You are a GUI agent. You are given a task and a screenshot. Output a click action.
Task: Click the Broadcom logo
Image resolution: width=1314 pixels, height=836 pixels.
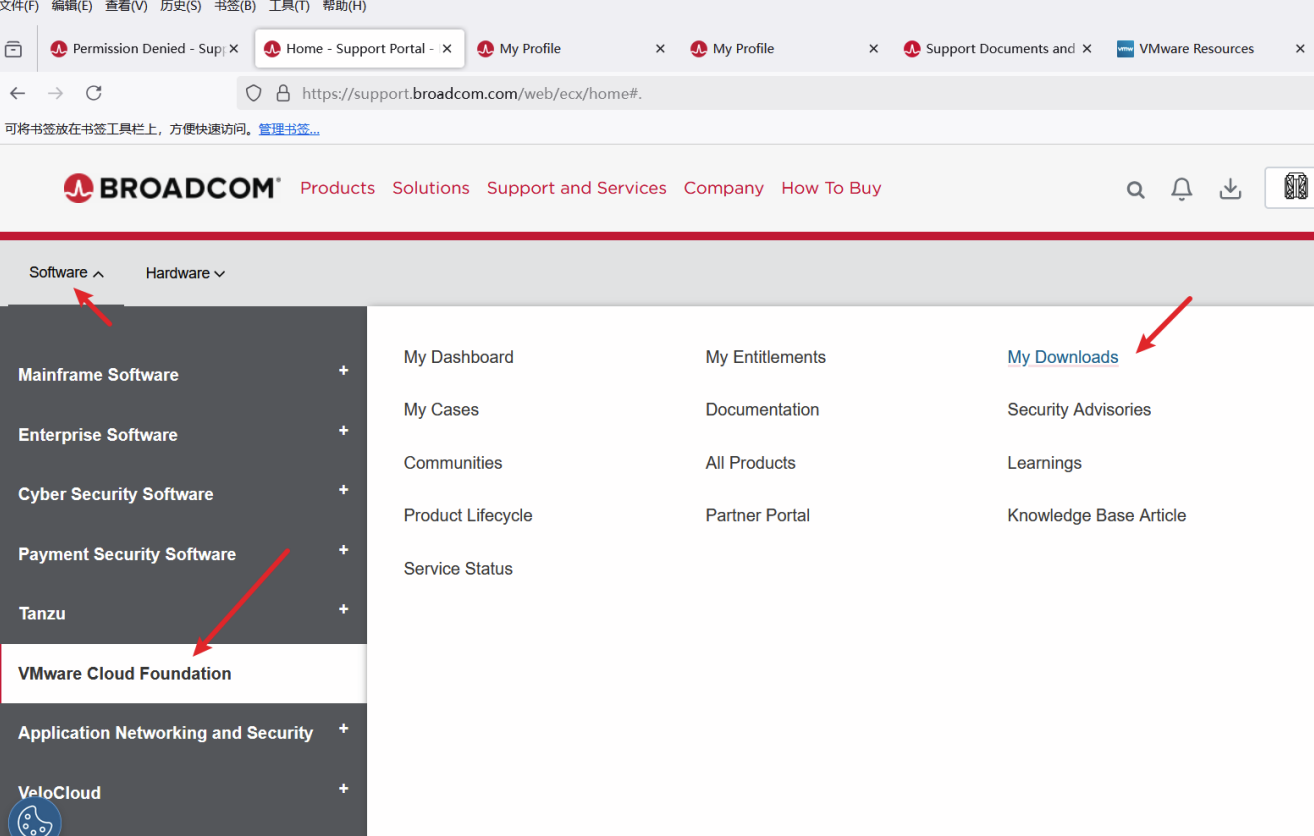click(x=172, y=188)
